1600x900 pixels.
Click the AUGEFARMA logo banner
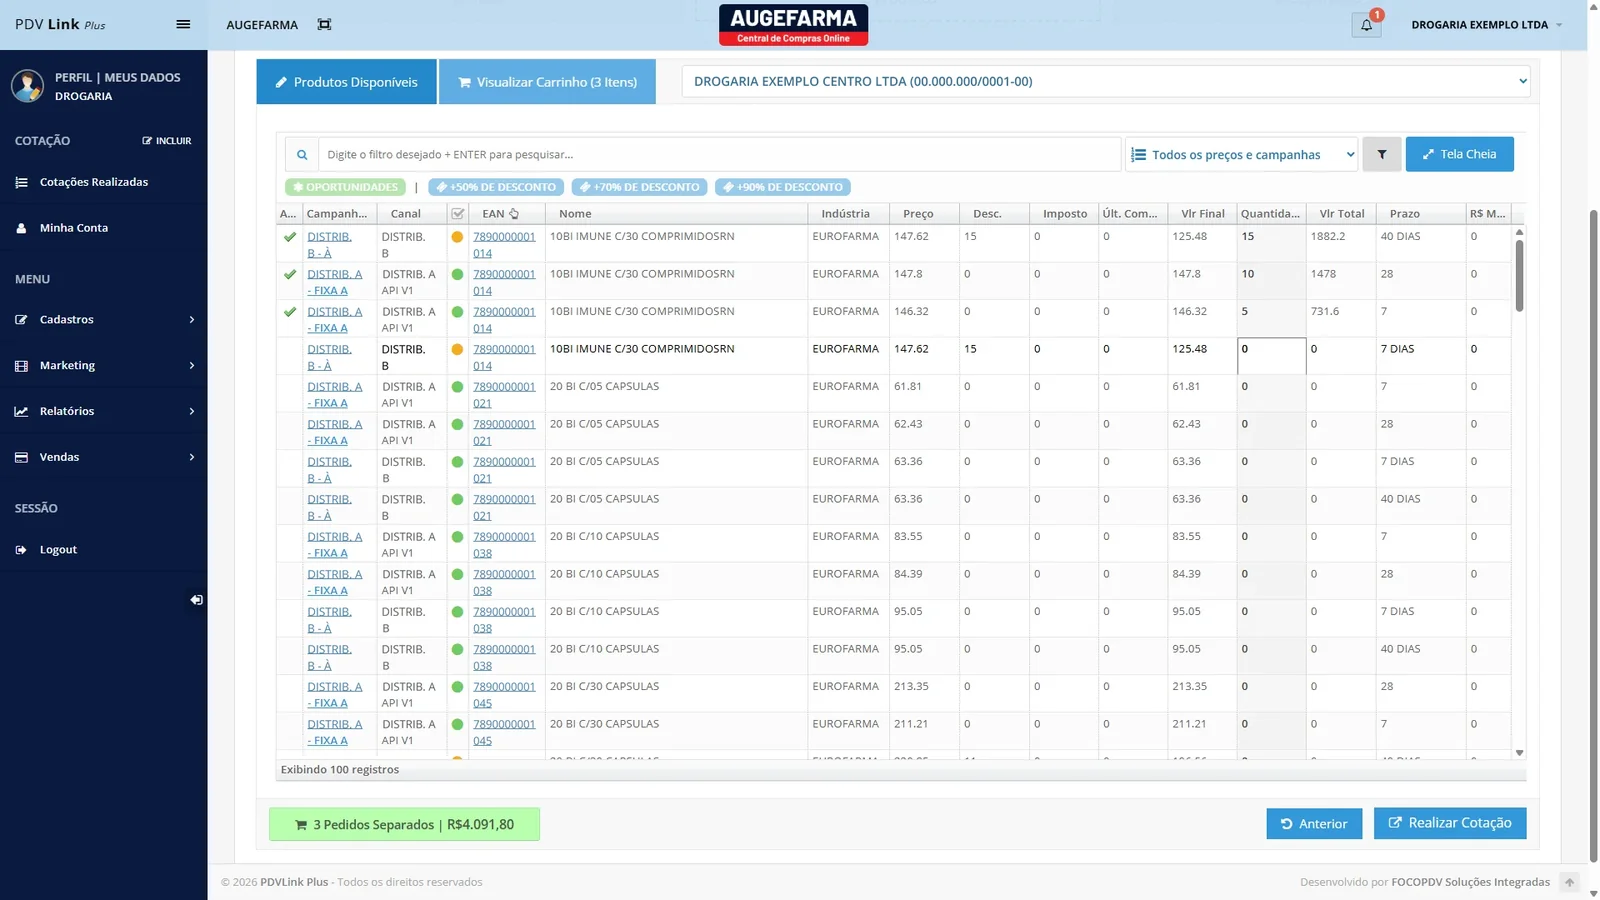(x=793, y=25)
